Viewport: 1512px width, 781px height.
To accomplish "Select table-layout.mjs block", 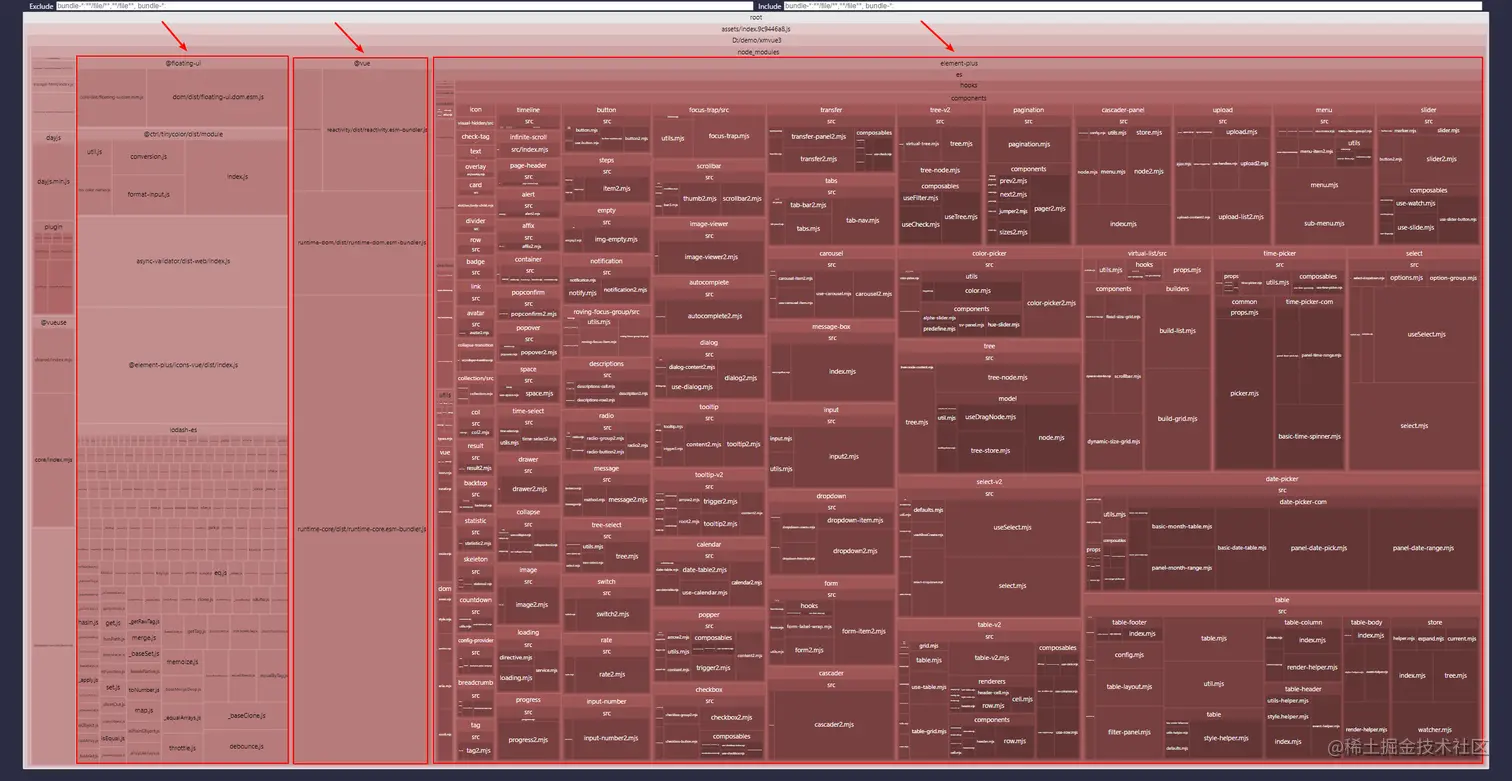I will click(x=1129, y=687).
